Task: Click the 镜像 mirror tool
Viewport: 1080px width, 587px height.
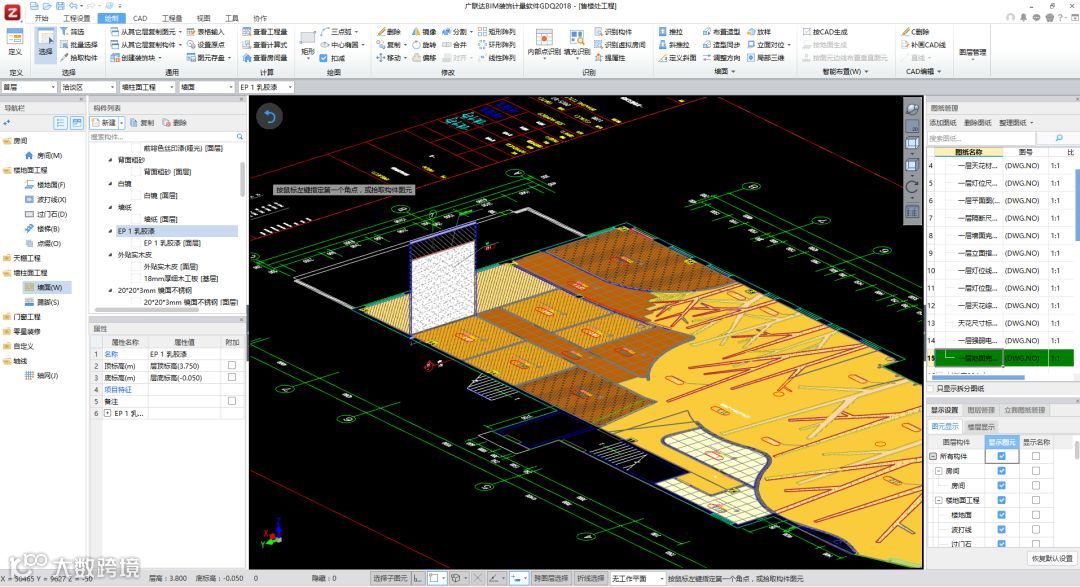Action: coord(424,32)
